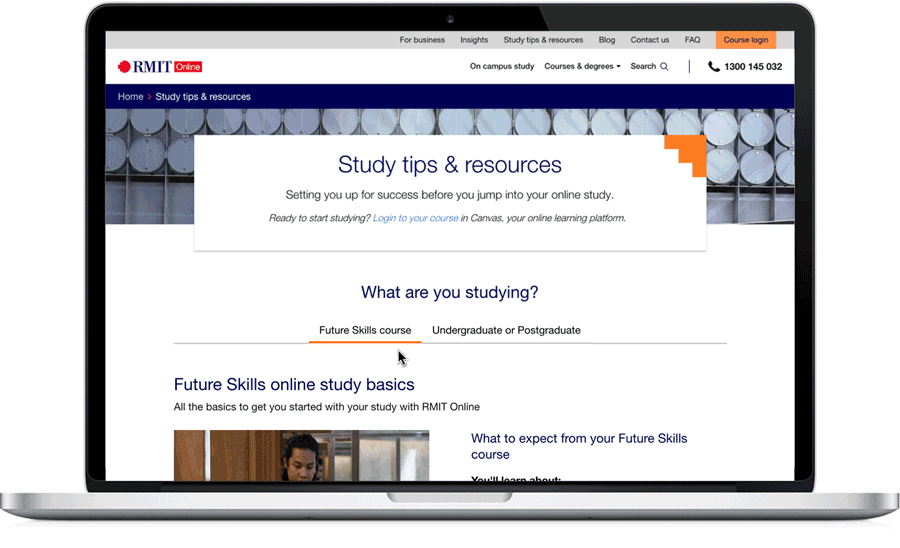
Task: Click the 'Study tips & resources' page title
Action: (x=449, y=165)
